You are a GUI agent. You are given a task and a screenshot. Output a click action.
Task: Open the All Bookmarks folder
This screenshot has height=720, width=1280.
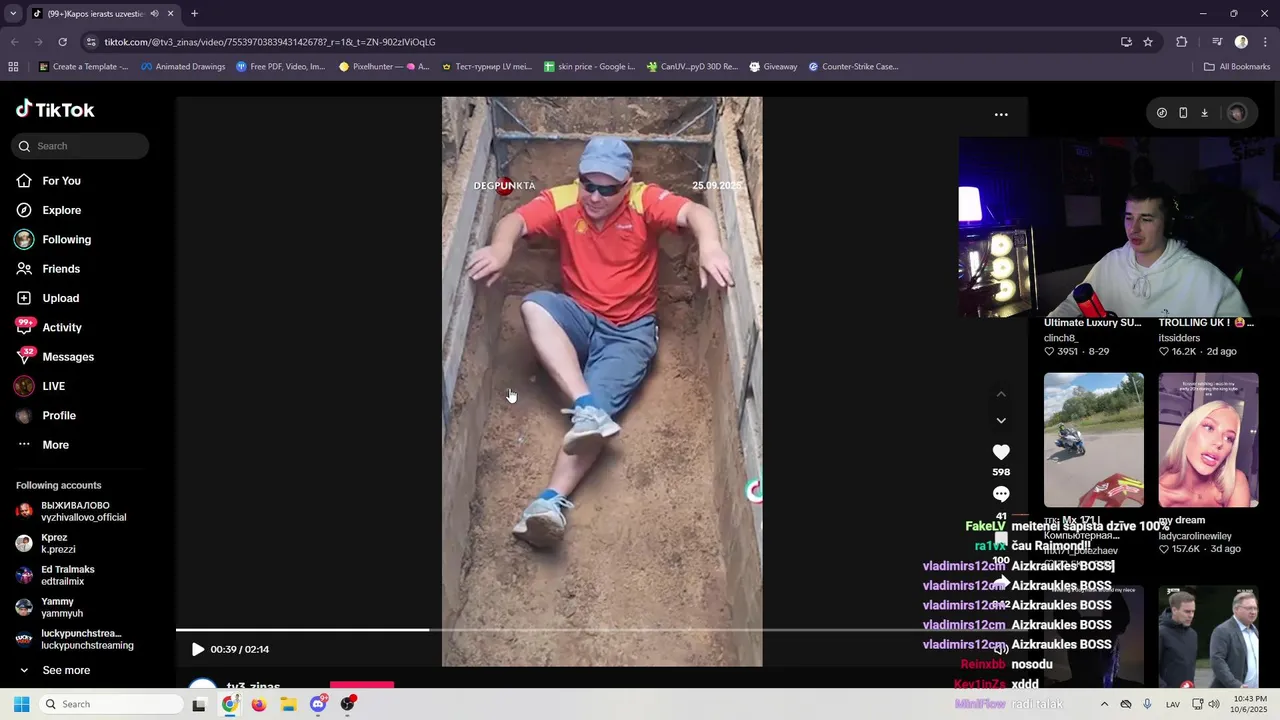tap(1237, 67)
